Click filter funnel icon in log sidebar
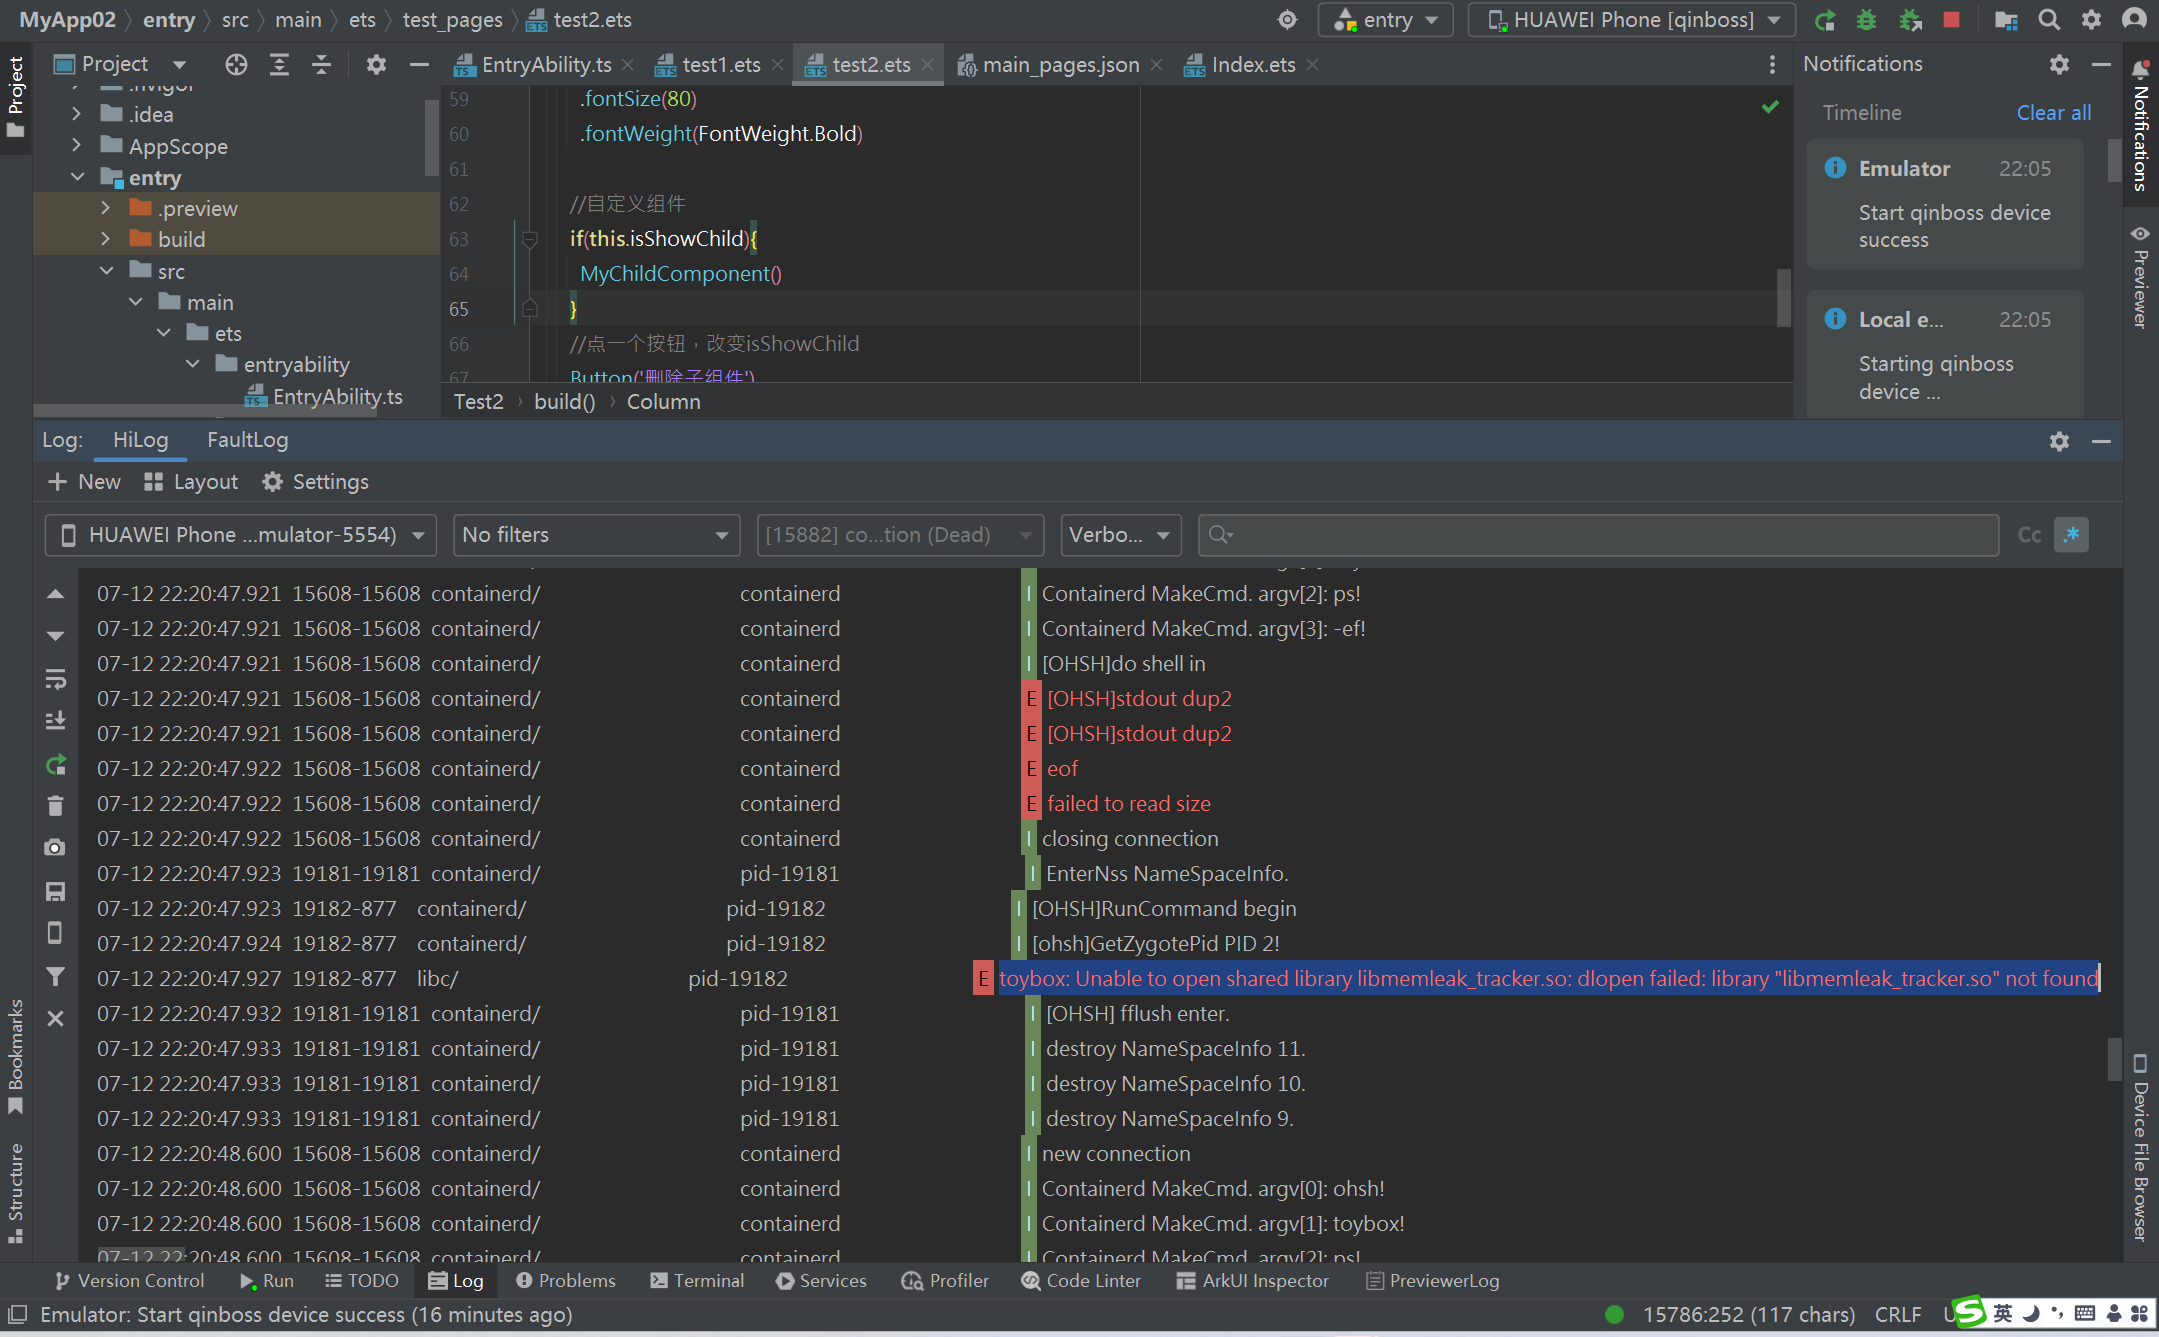This screenshot has height=1337, width=2159. 56,976
